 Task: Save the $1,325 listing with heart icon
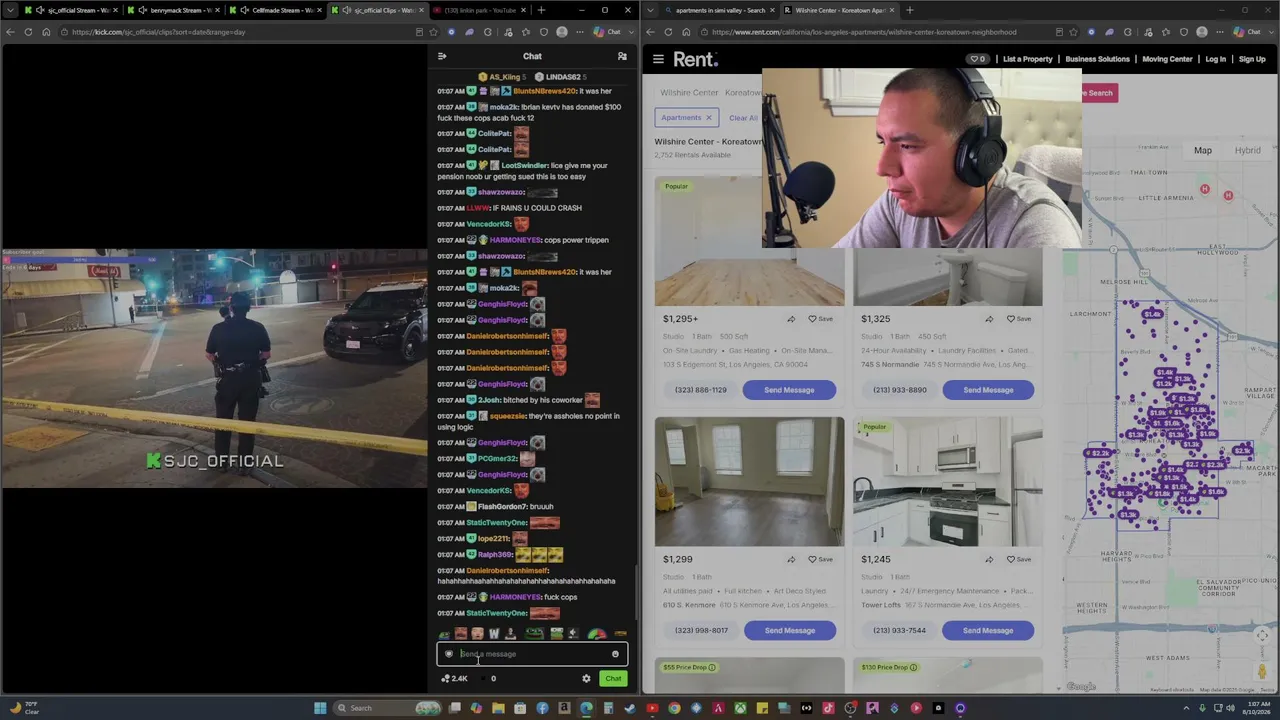point(1018,319)
